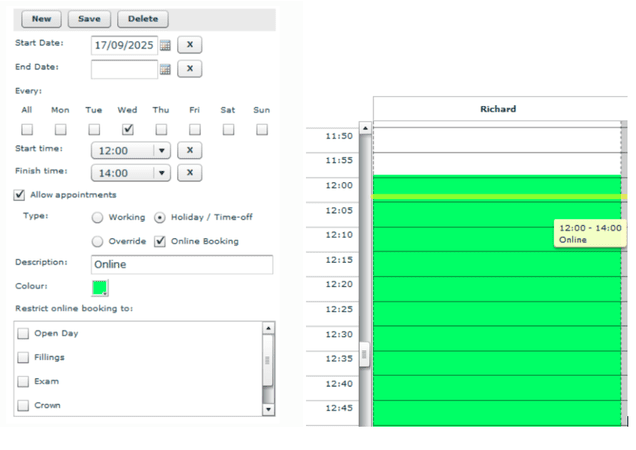Open the End Date calendar picker icon
The height and width of the screenshot is (450, 636).
coord(166,69)
